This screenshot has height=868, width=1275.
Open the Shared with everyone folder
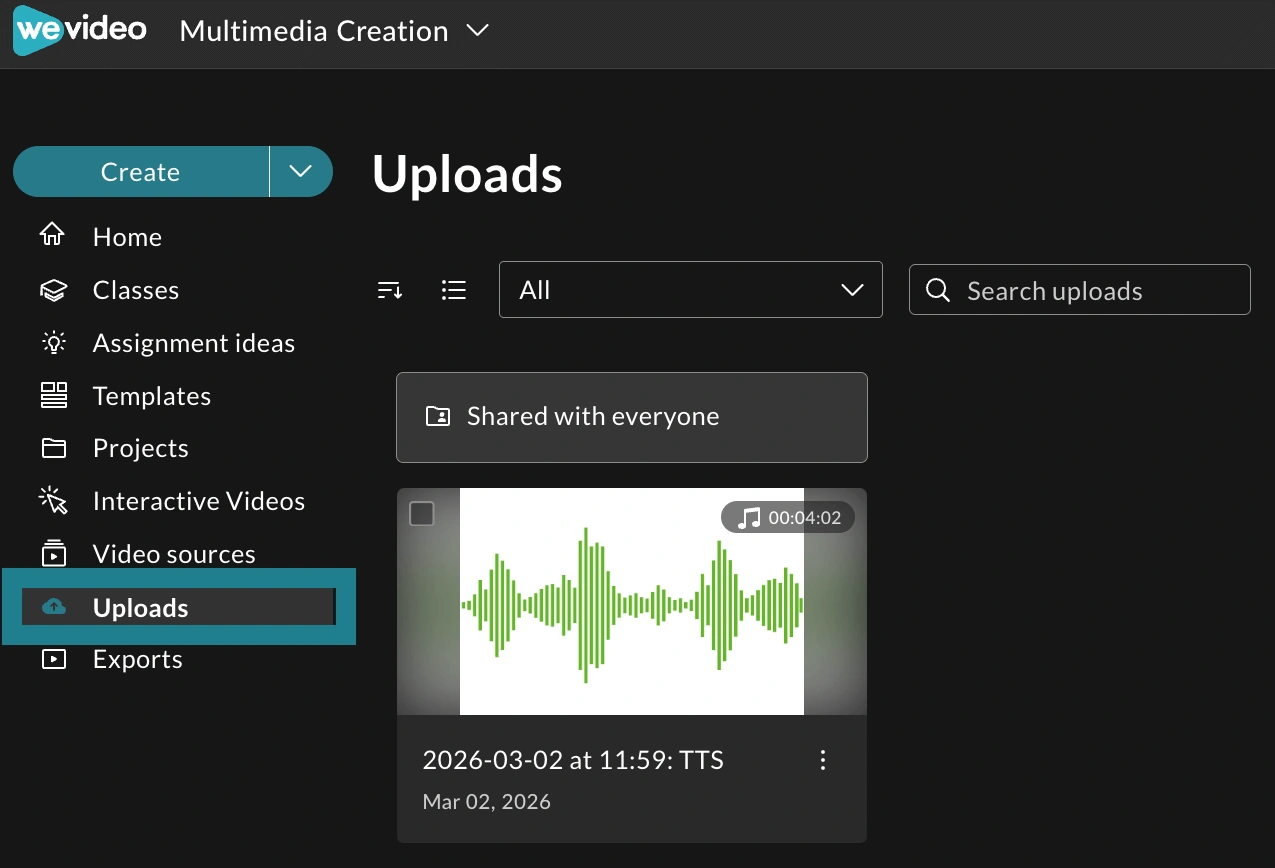point(632,417)
